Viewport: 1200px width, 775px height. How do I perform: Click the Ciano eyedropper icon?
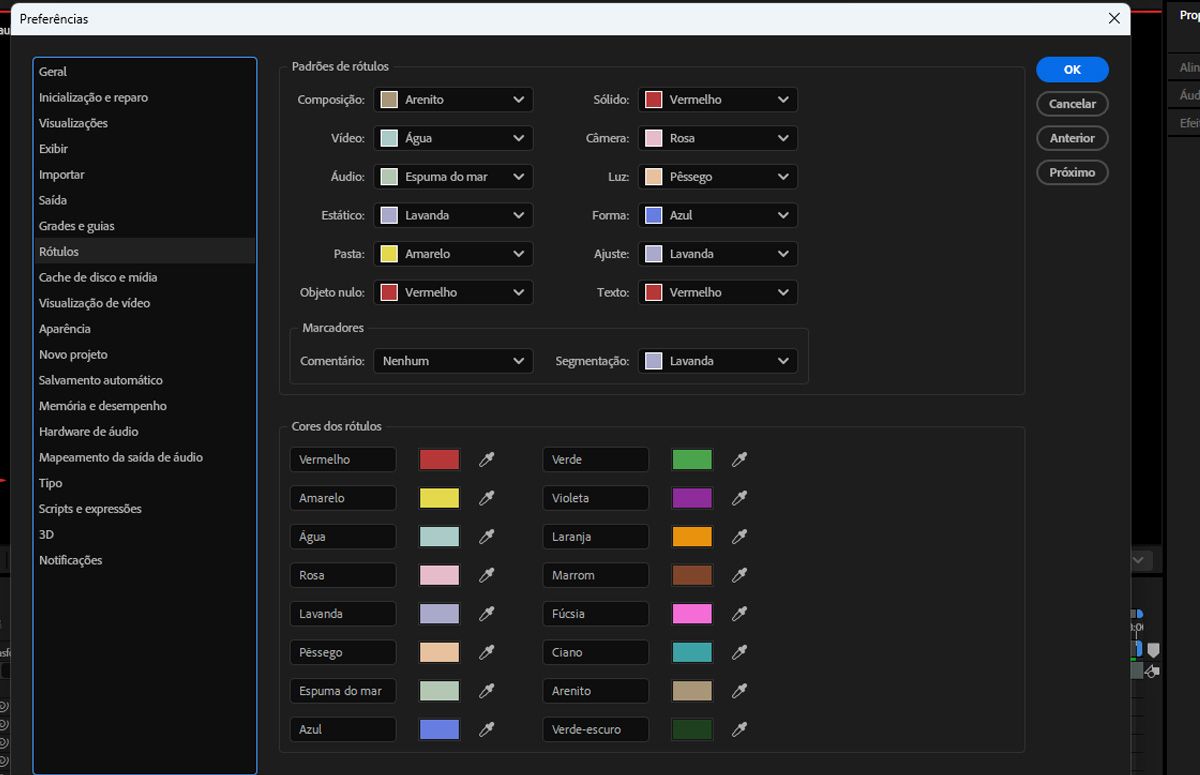click(x=740, y=652)
